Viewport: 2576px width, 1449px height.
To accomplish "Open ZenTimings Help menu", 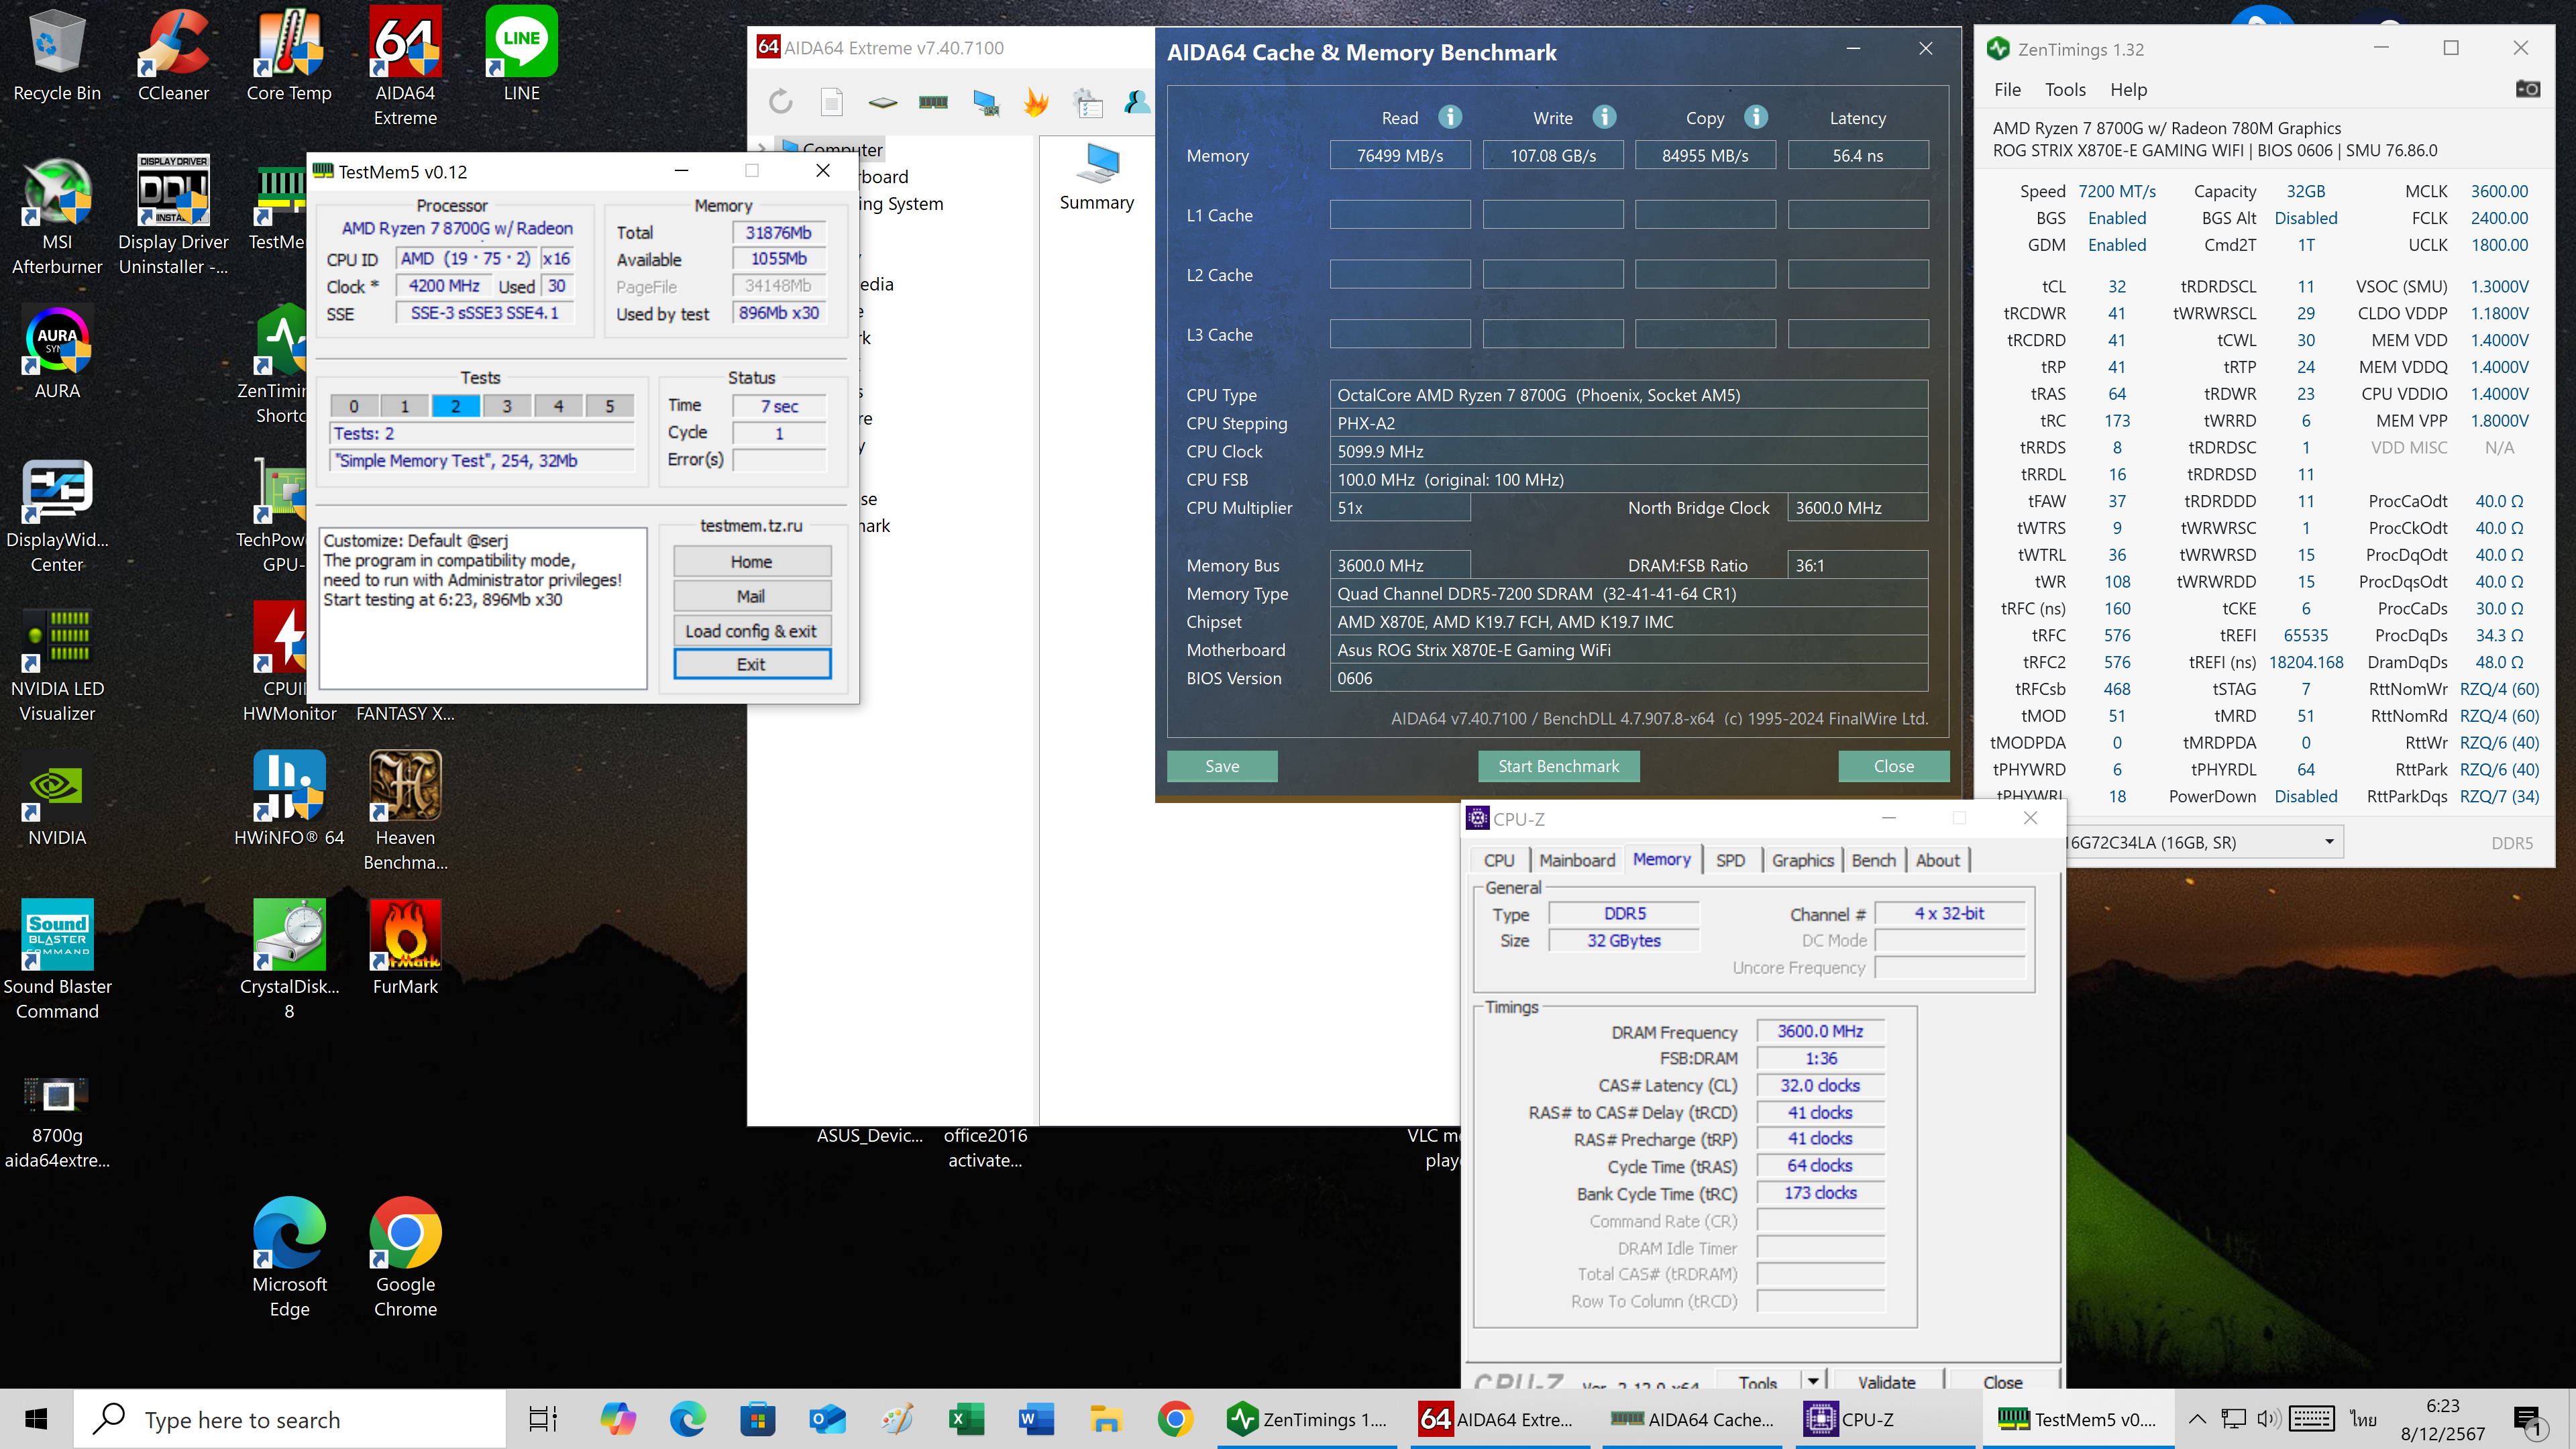I will point(2128,89).
